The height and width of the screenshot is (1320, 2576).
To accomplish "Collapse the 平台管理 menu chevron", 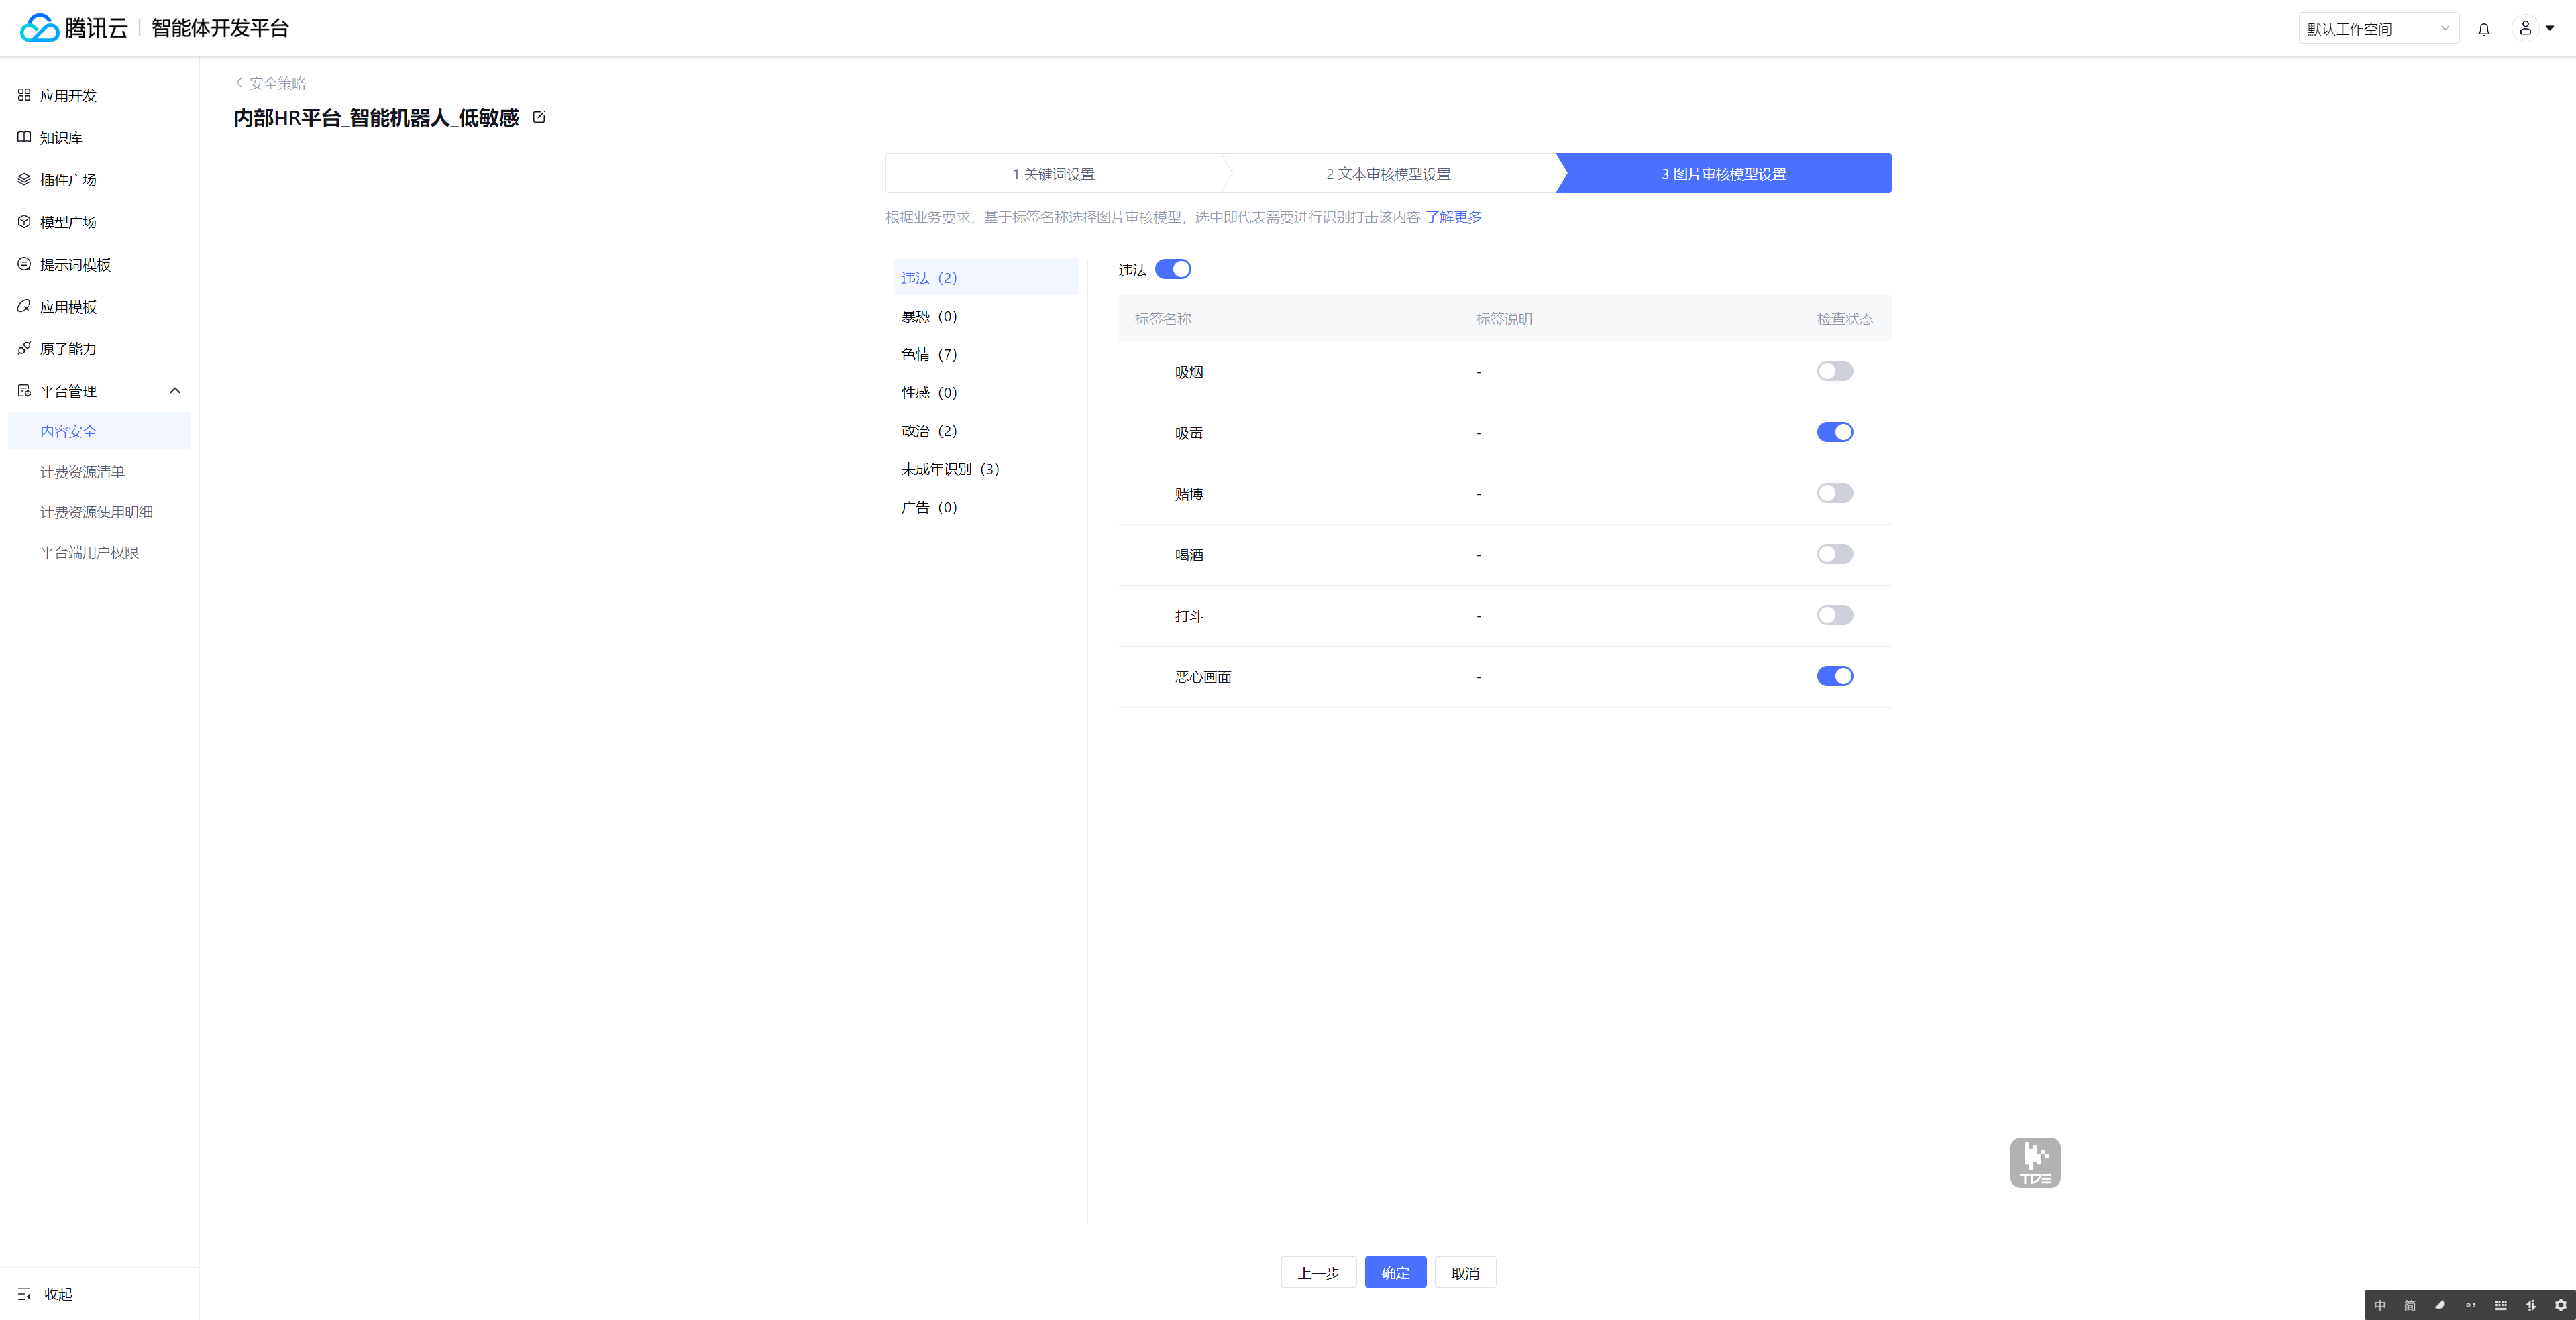I will click(x=175, y=391).
